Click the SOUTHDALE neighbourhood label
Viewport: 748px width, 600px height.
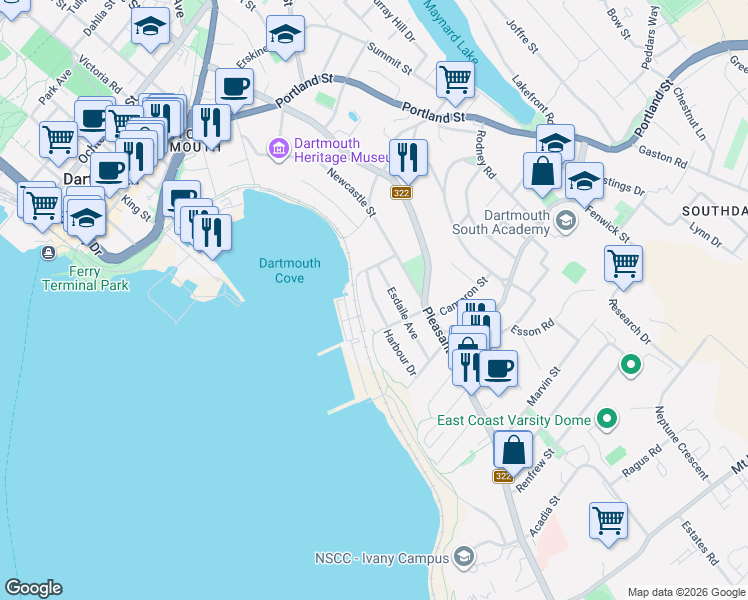715,211
